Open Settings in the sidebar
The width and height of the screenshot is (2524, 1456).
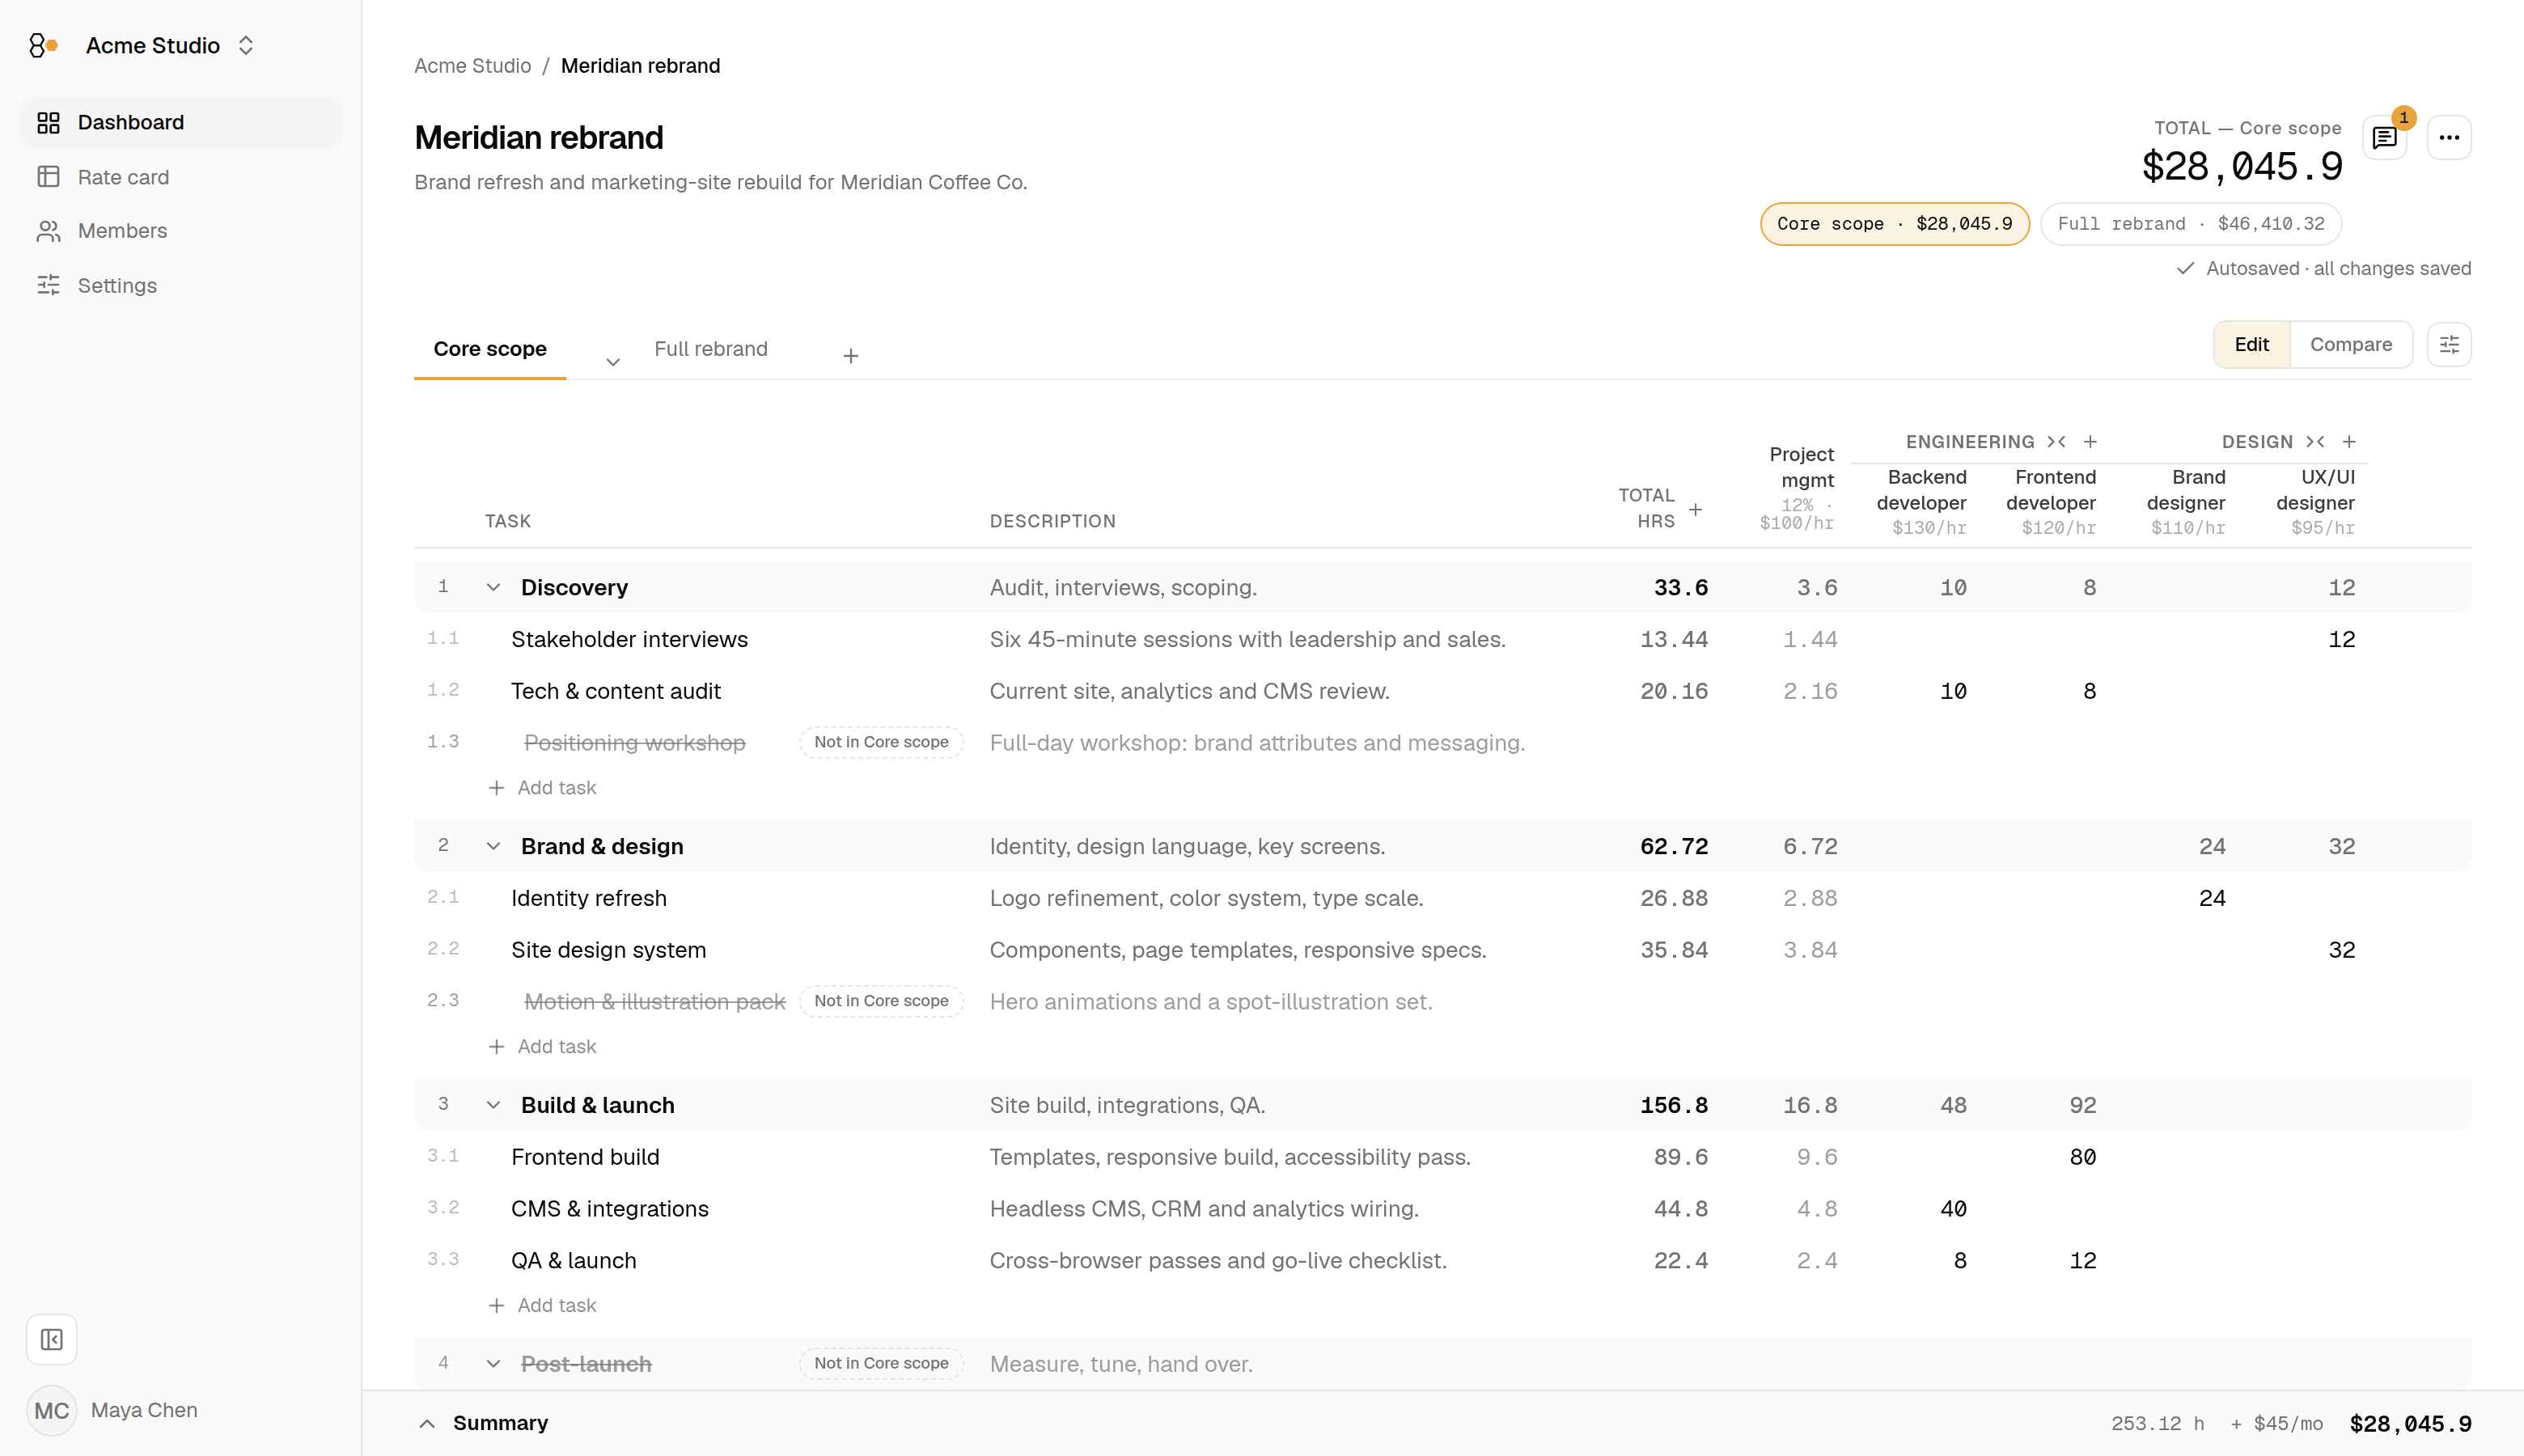coord(181,285)
